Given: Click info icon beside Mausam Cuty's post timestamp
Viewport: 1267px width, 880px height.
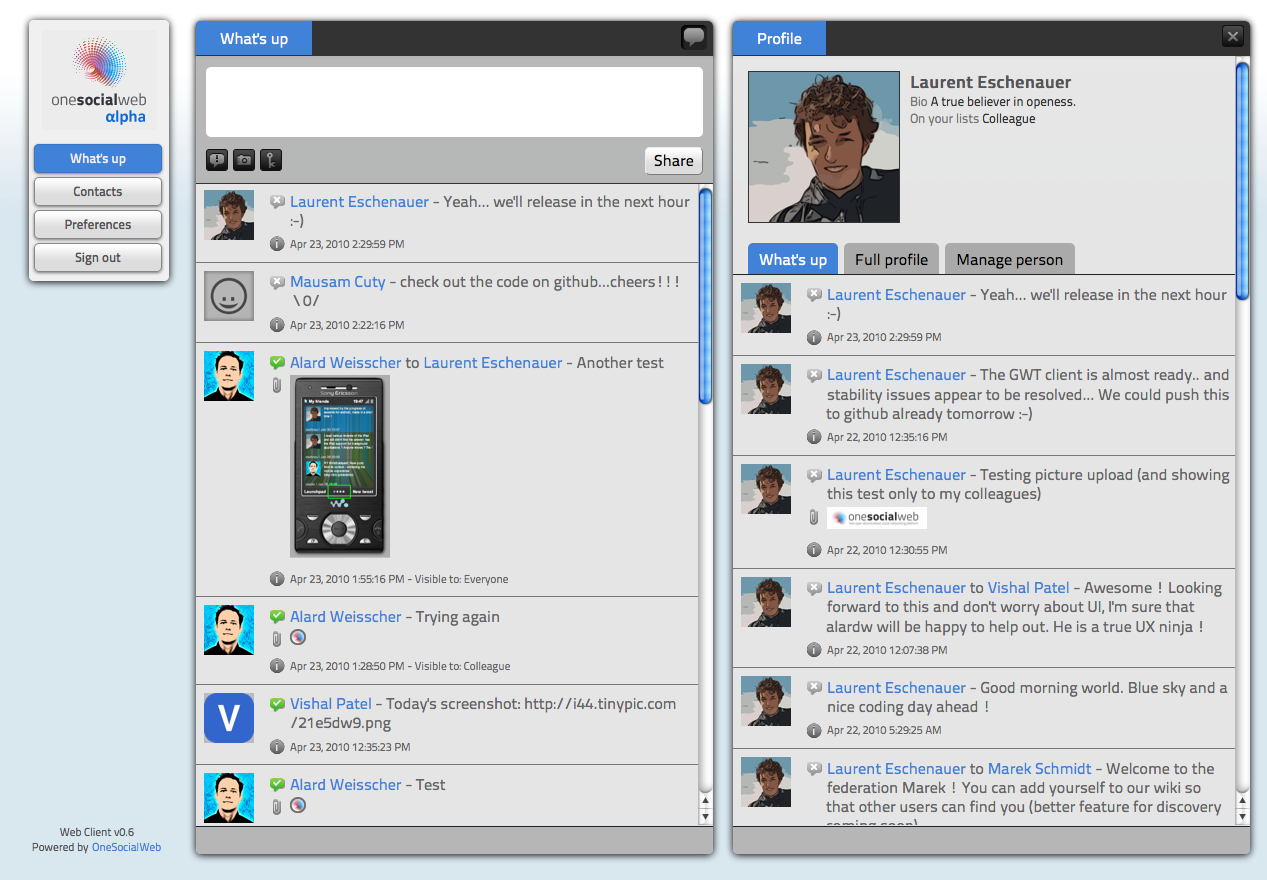Looking at the screenshot, I should [277, 325].
